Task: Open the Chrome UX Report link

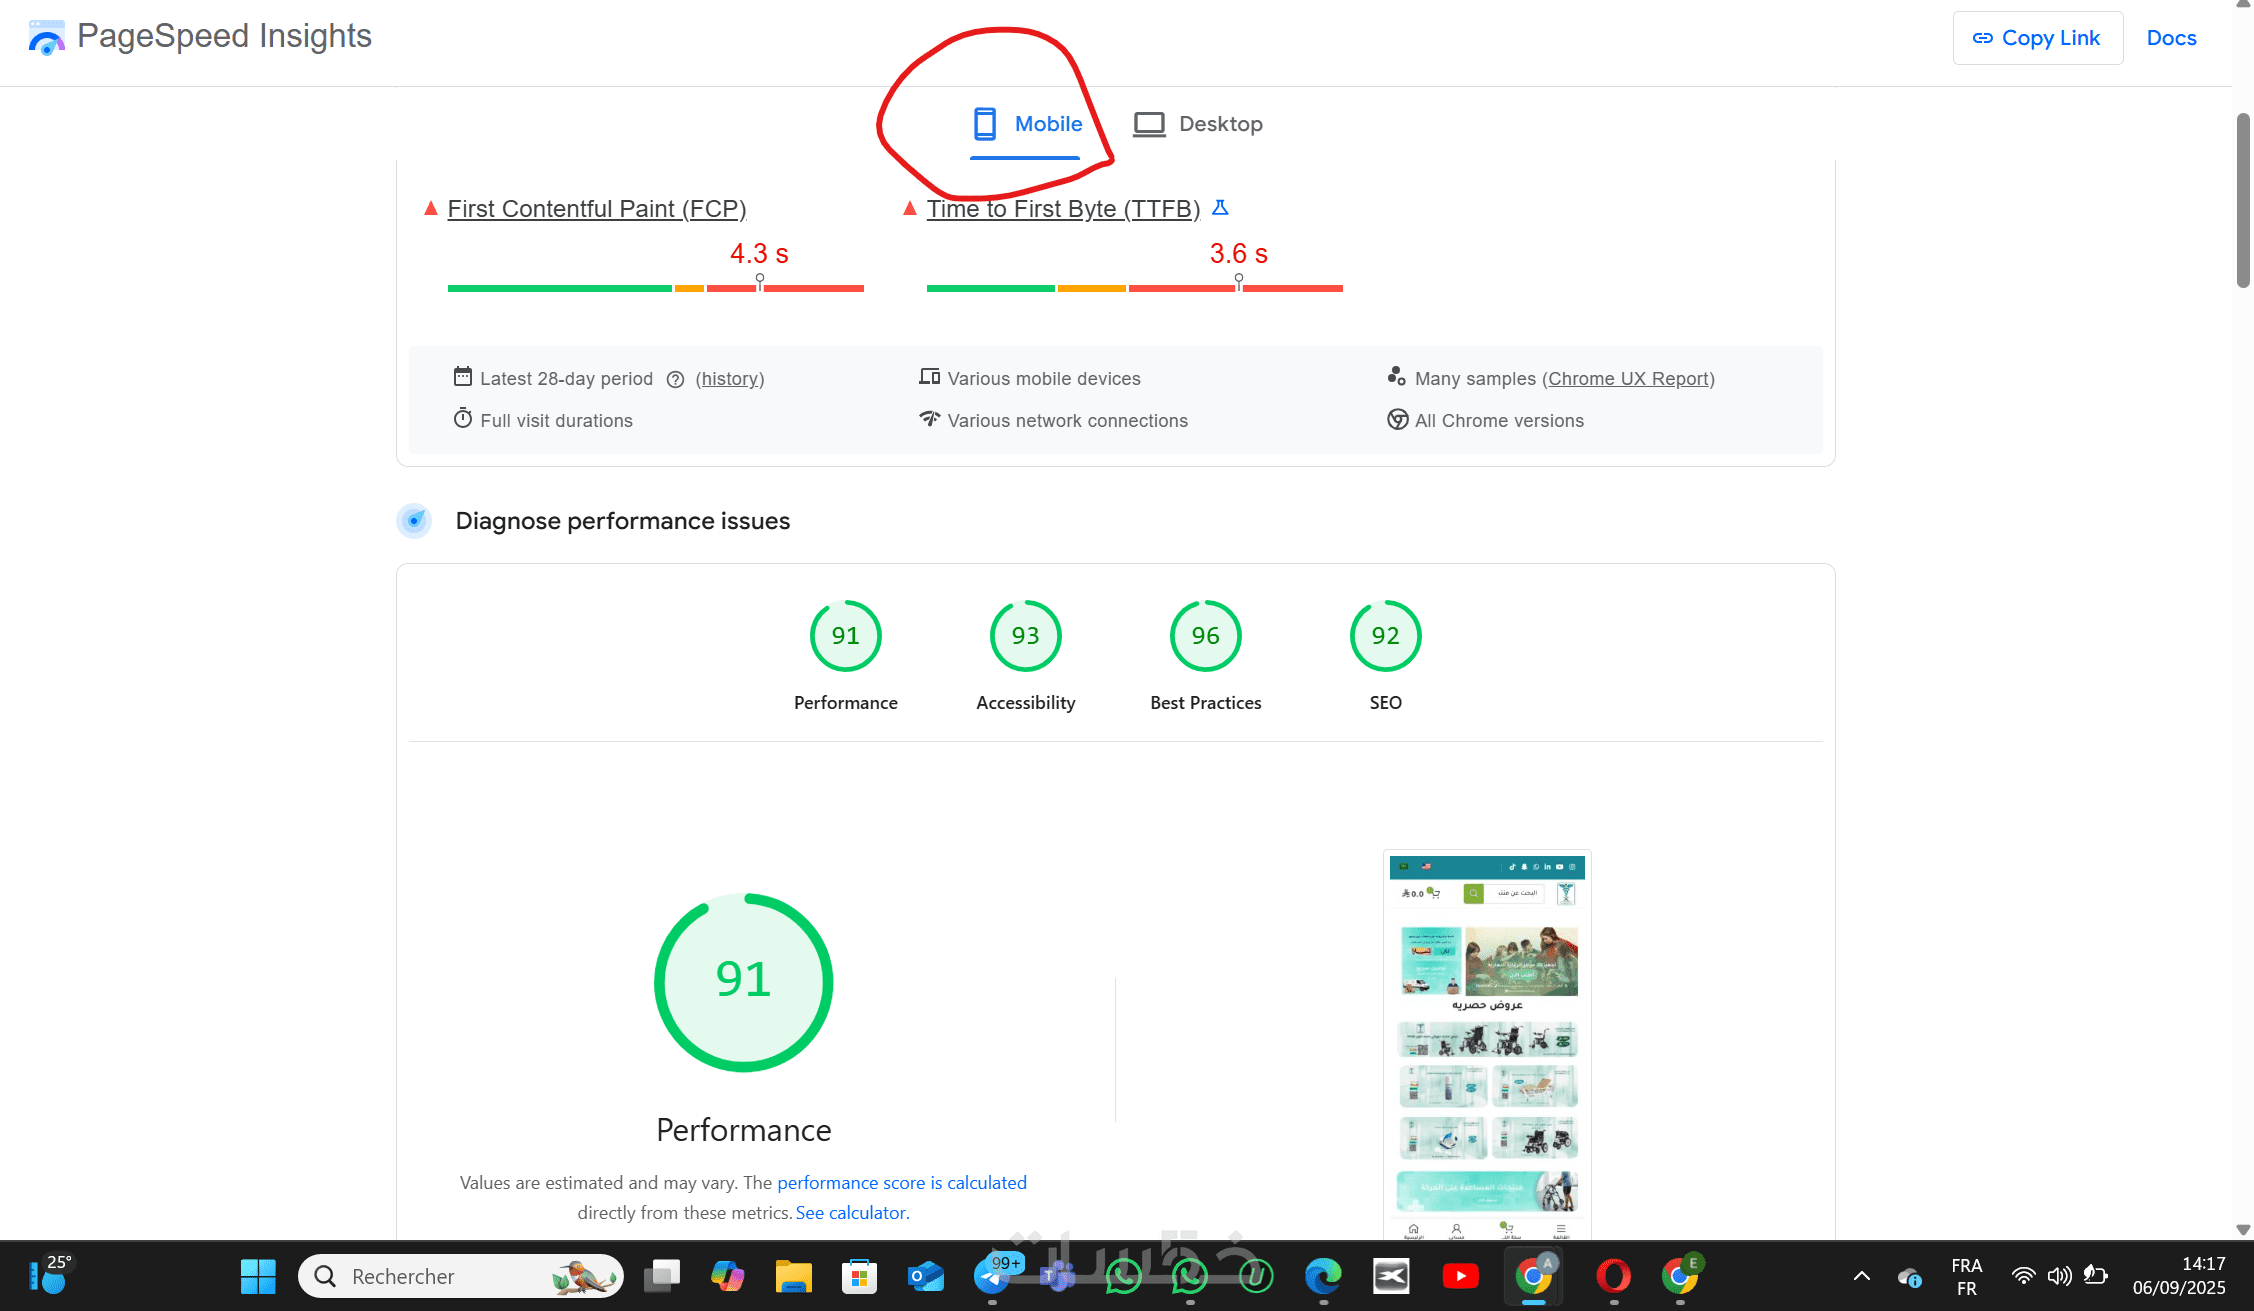Action: click(x=1628, y=379)
